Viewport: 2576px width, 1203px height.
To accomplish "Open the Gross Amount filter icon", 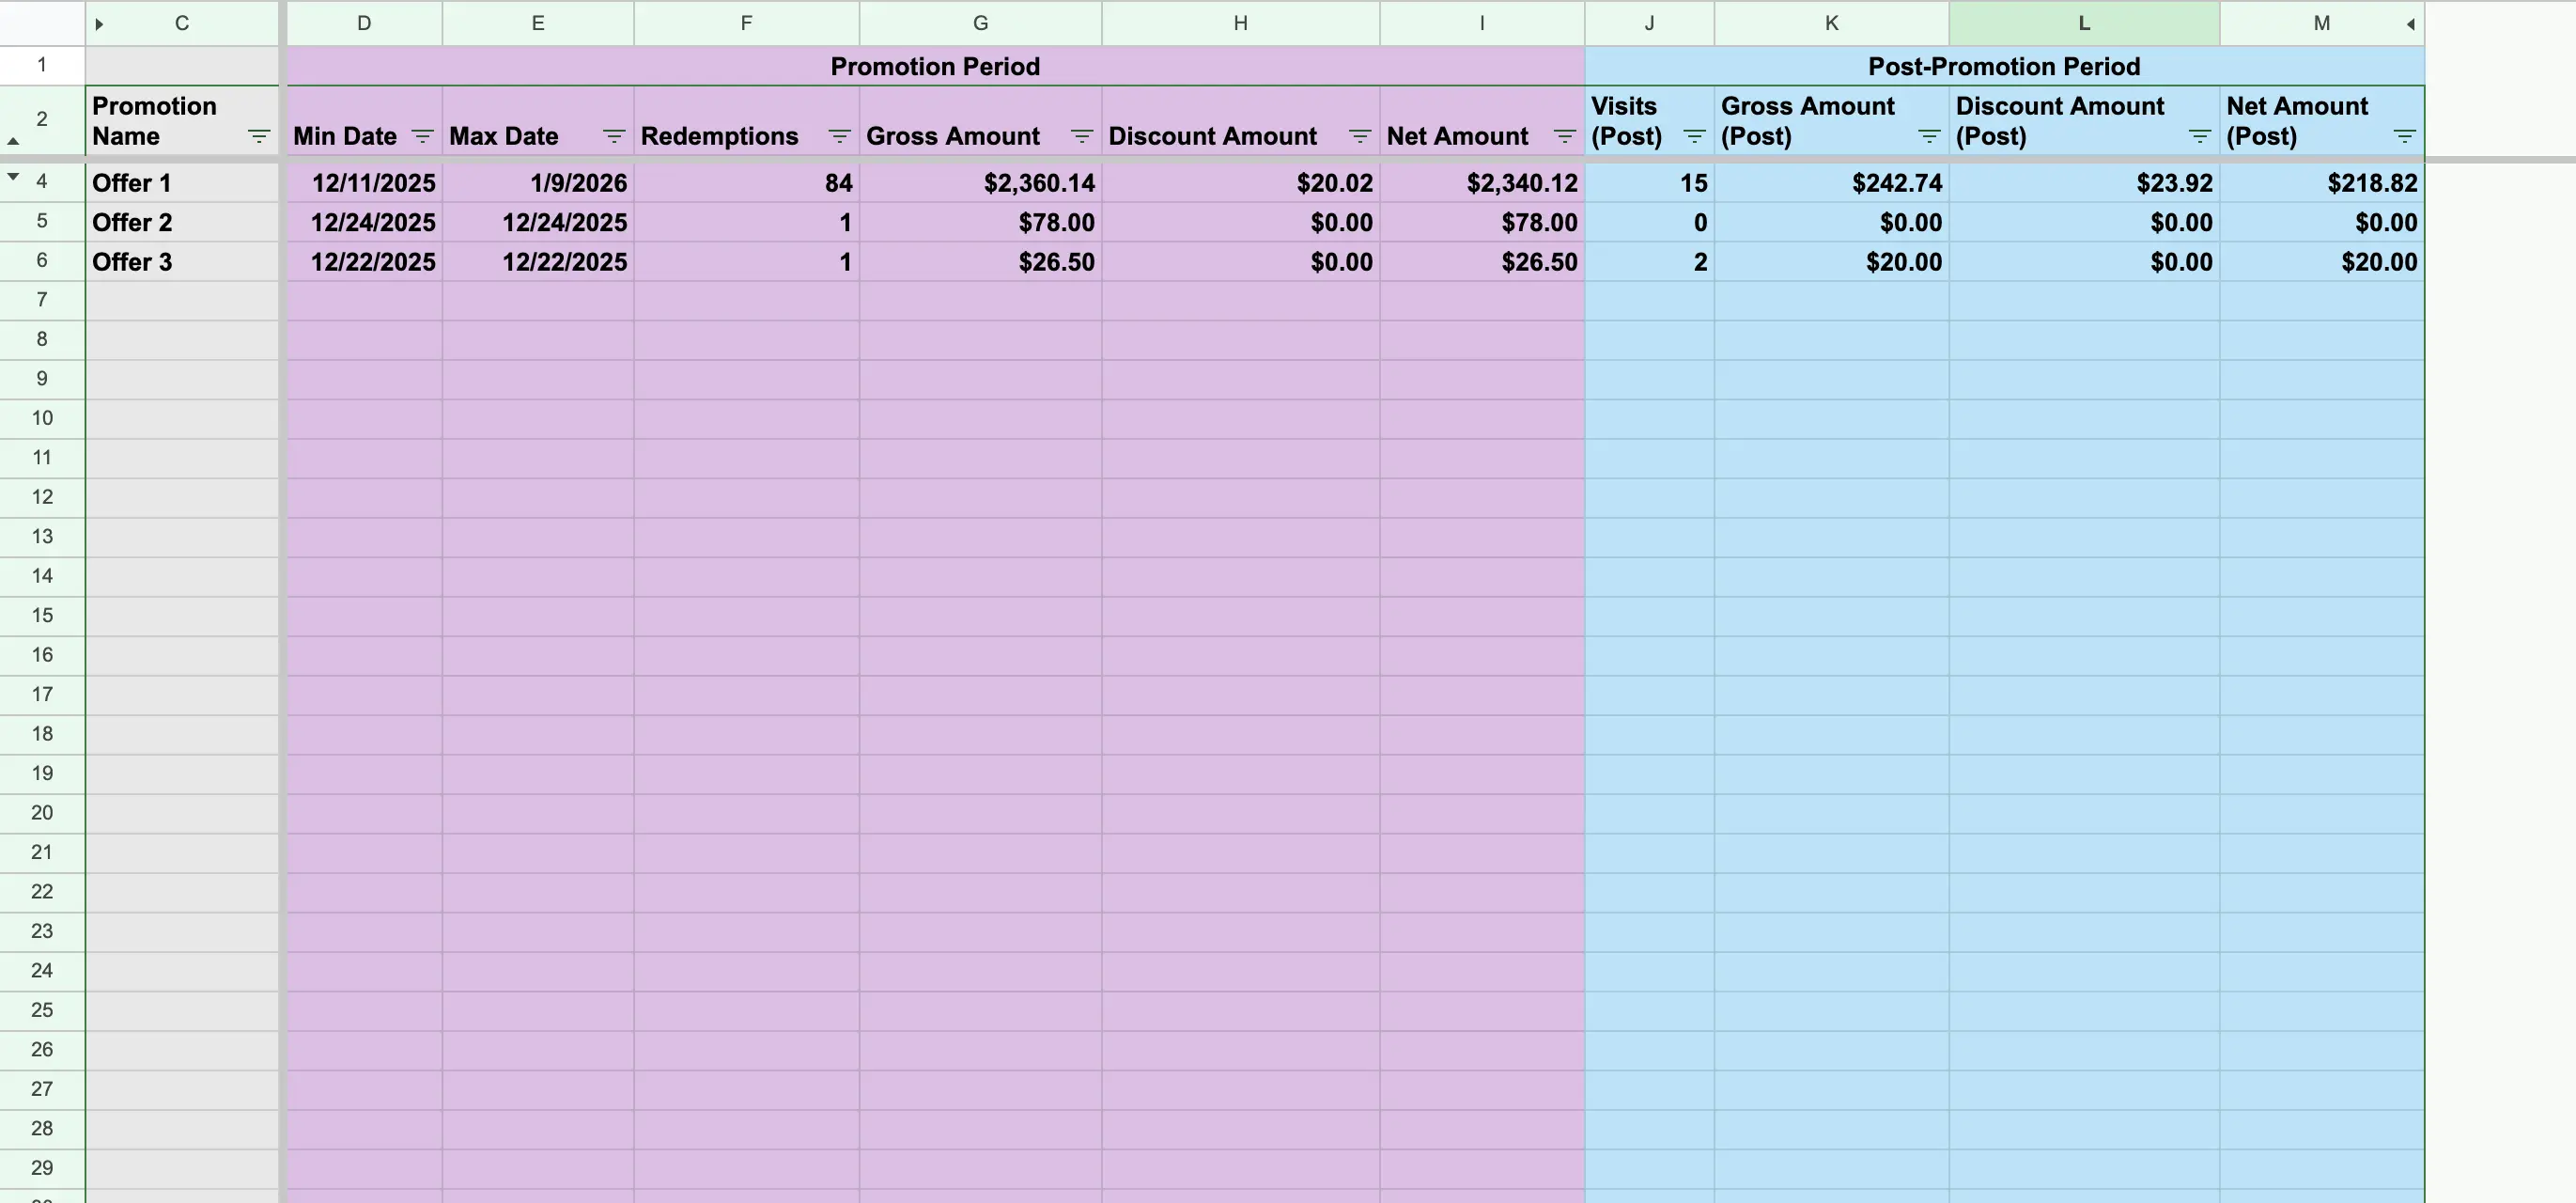I will (1081, 136).
